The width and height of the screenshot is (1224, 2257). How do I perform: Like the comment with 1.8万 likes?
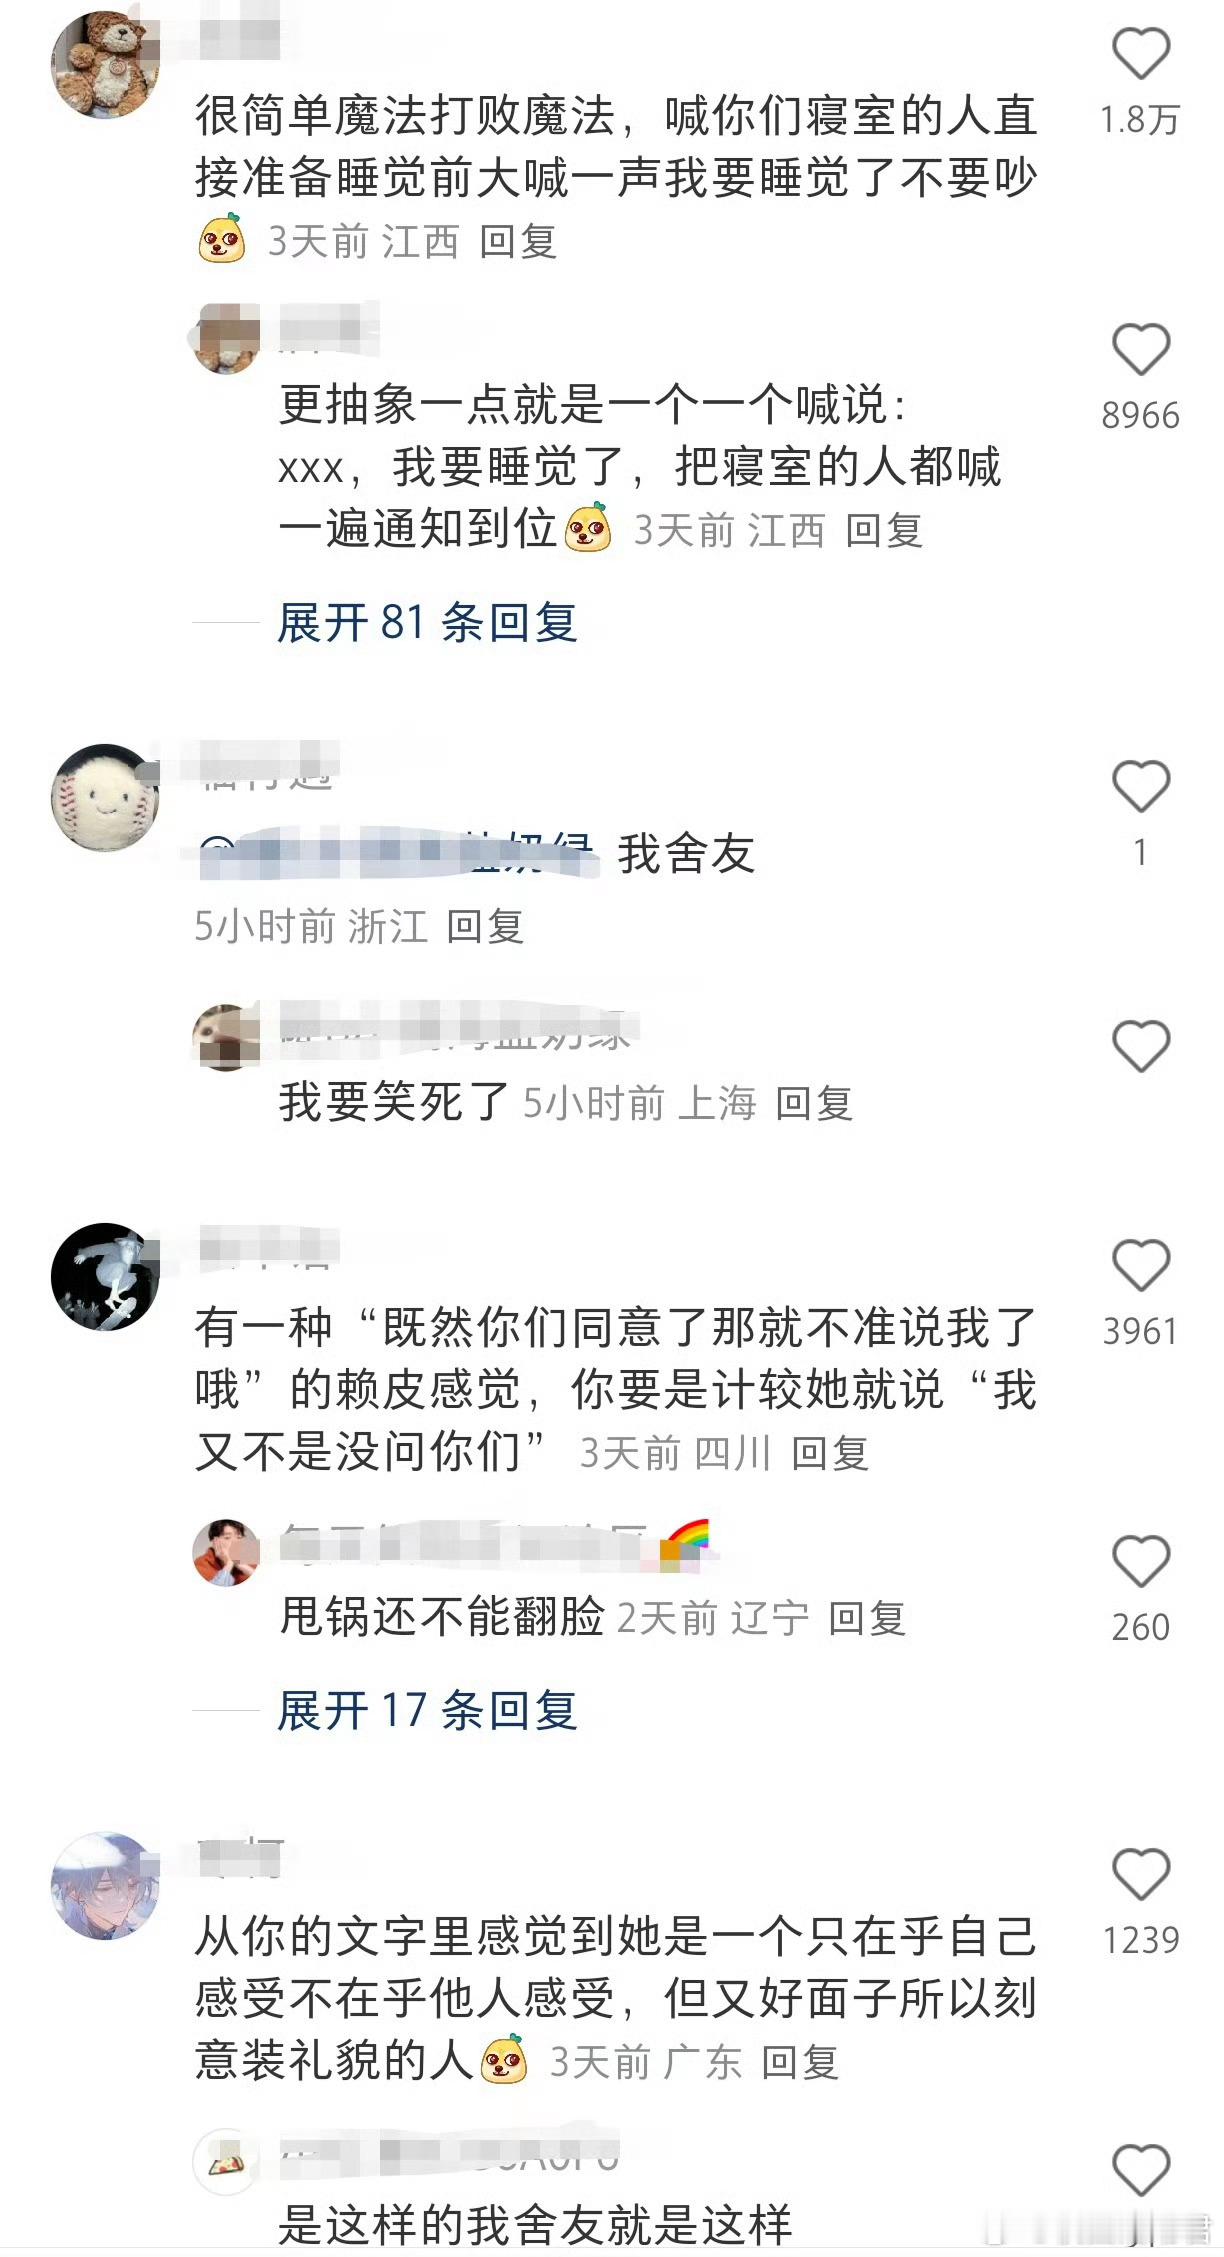click(1140, 53)
